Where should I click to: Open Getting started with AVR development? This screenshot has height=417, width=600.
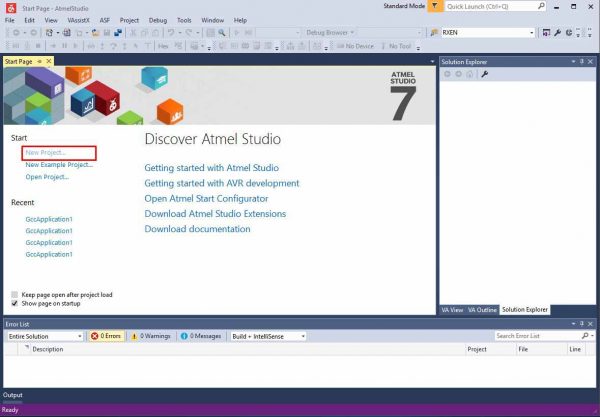coord(222,183)
